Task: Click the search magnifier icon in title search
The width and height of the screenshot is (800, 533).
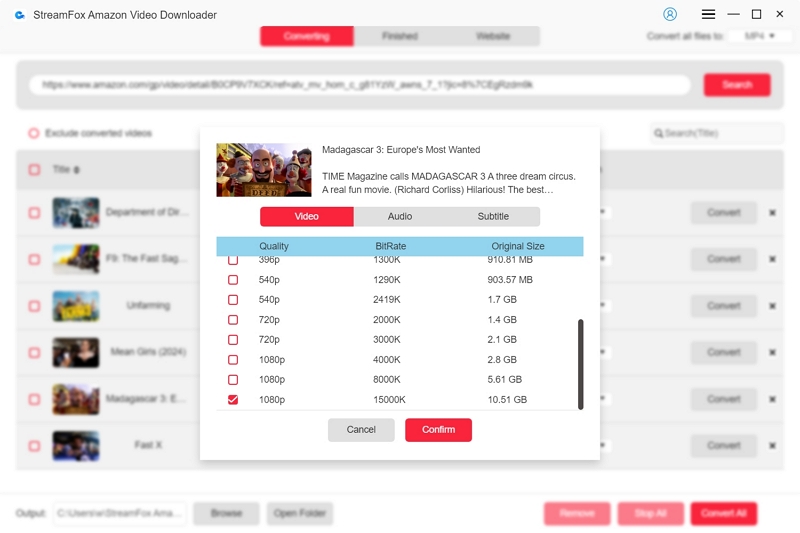Action: [659, 133]
